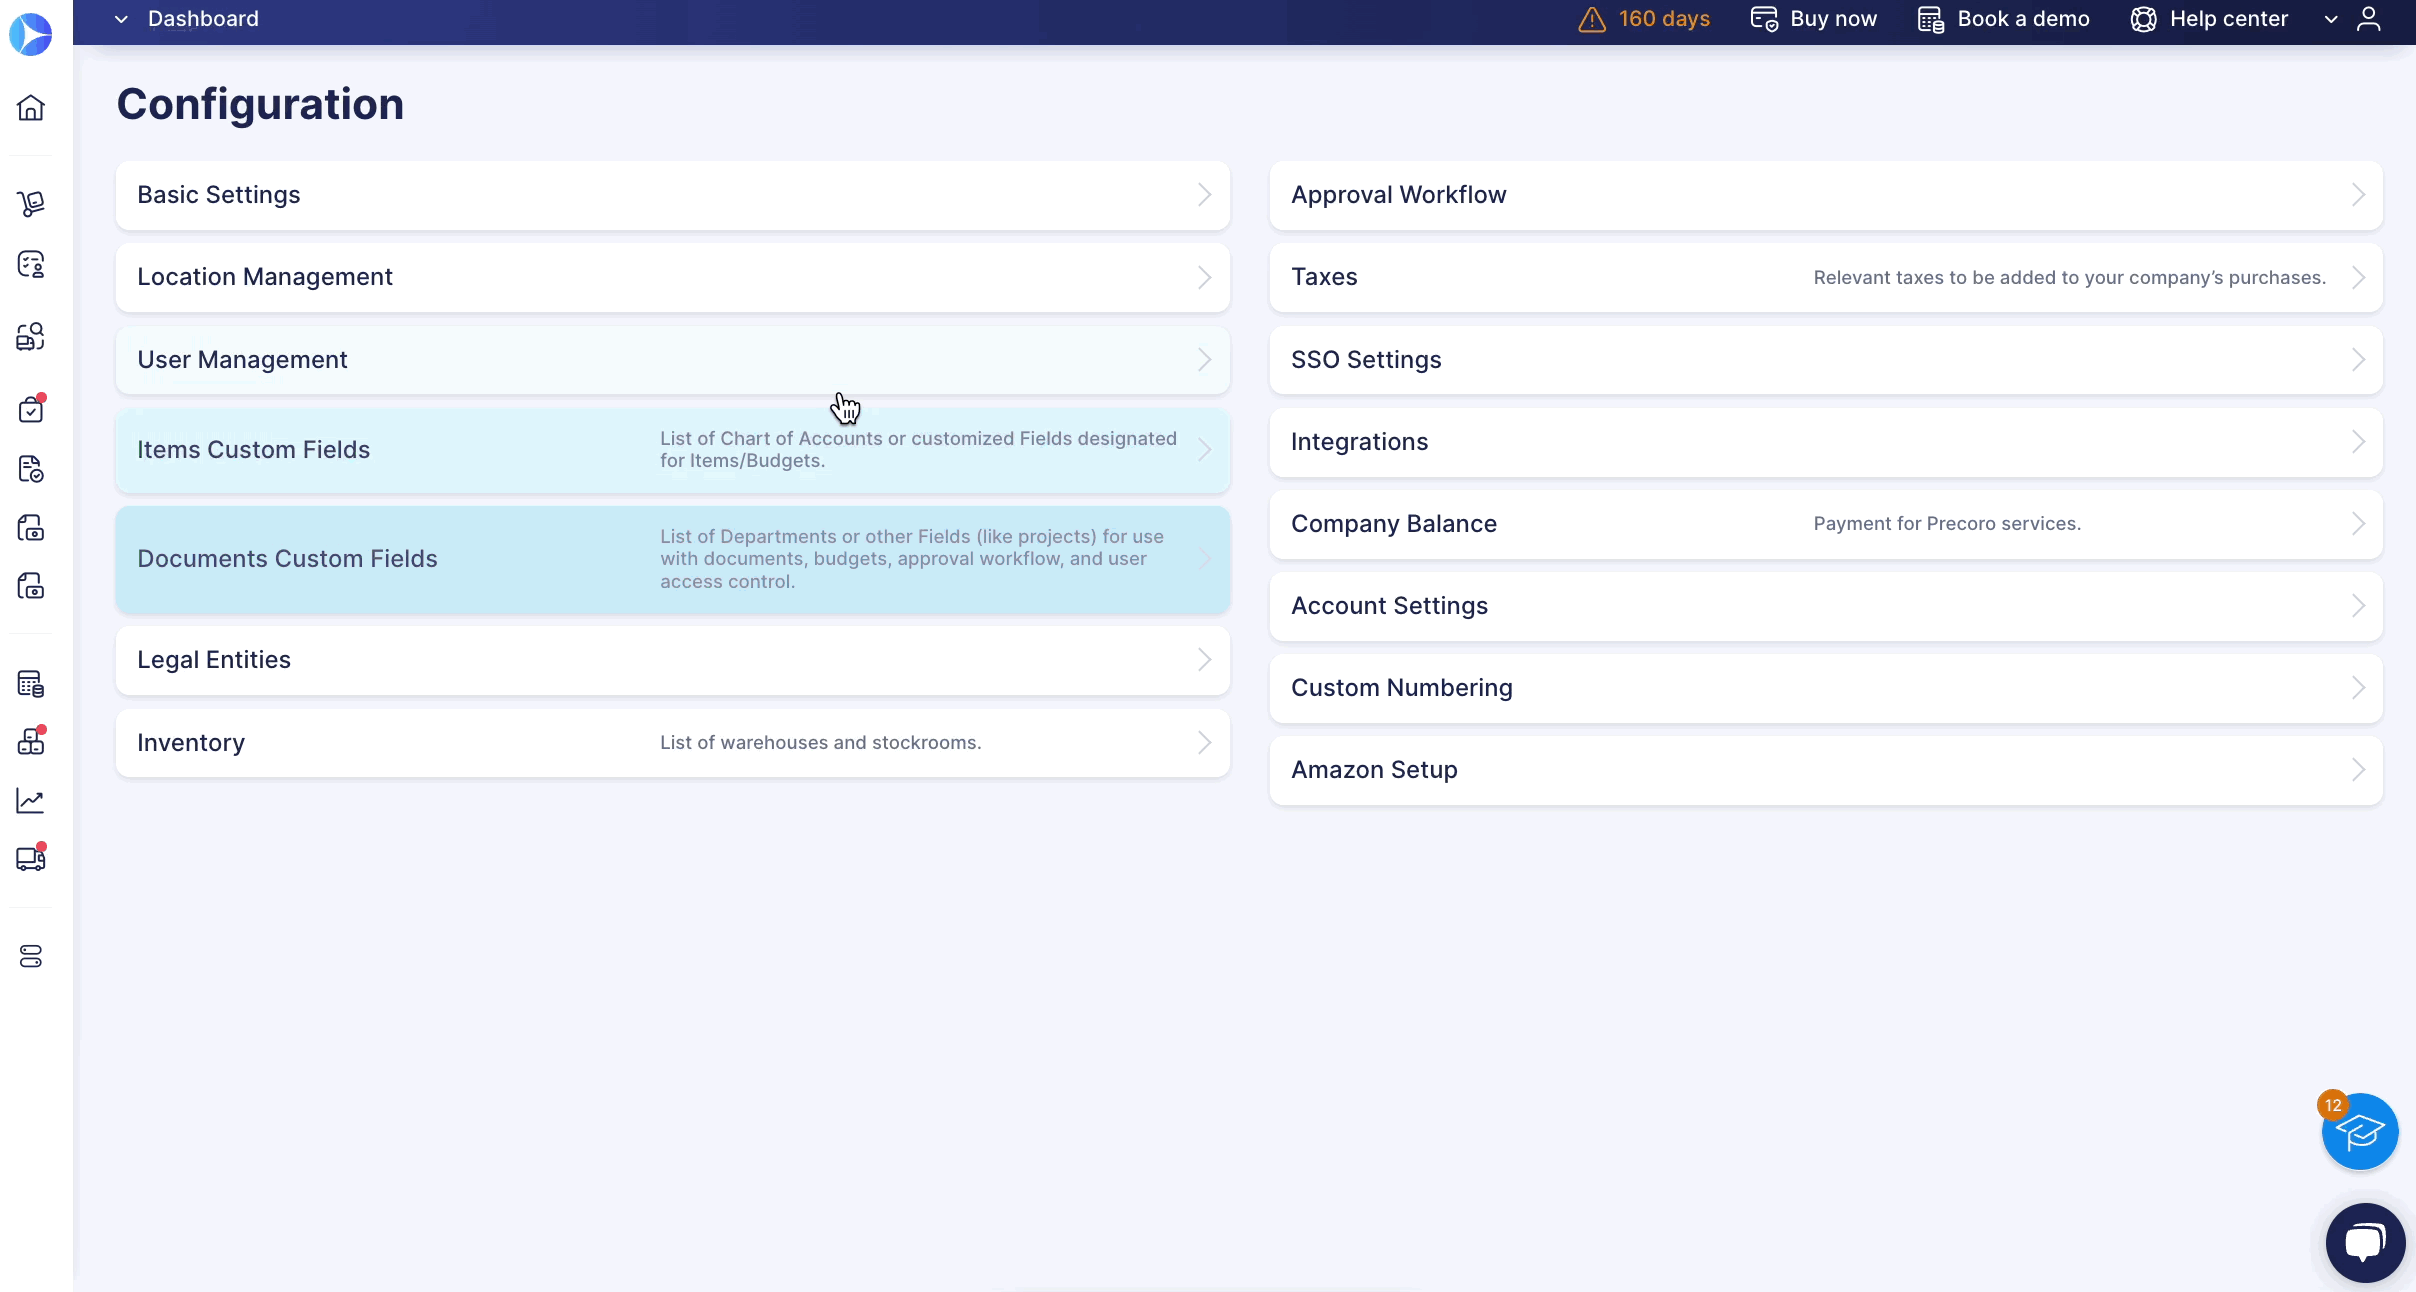This screenshot has height=1292, width=2416.
Task: Open Legal Entities
Action: coord(672,660)
